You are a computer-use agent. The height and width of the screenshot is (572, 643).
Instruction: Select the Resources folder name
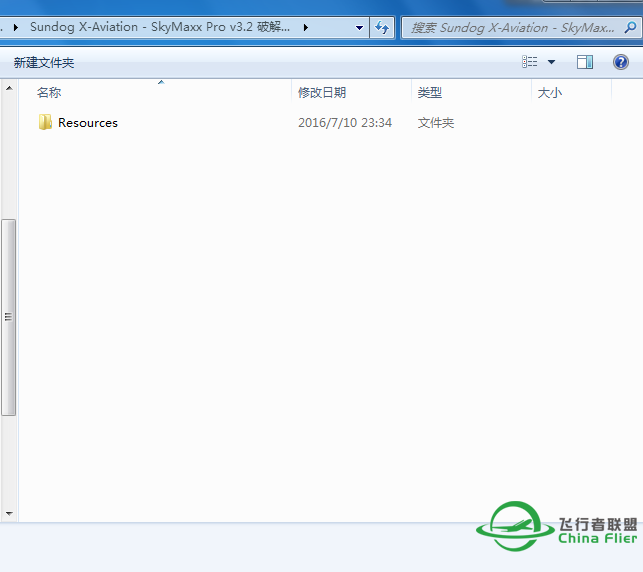[88, 123]
